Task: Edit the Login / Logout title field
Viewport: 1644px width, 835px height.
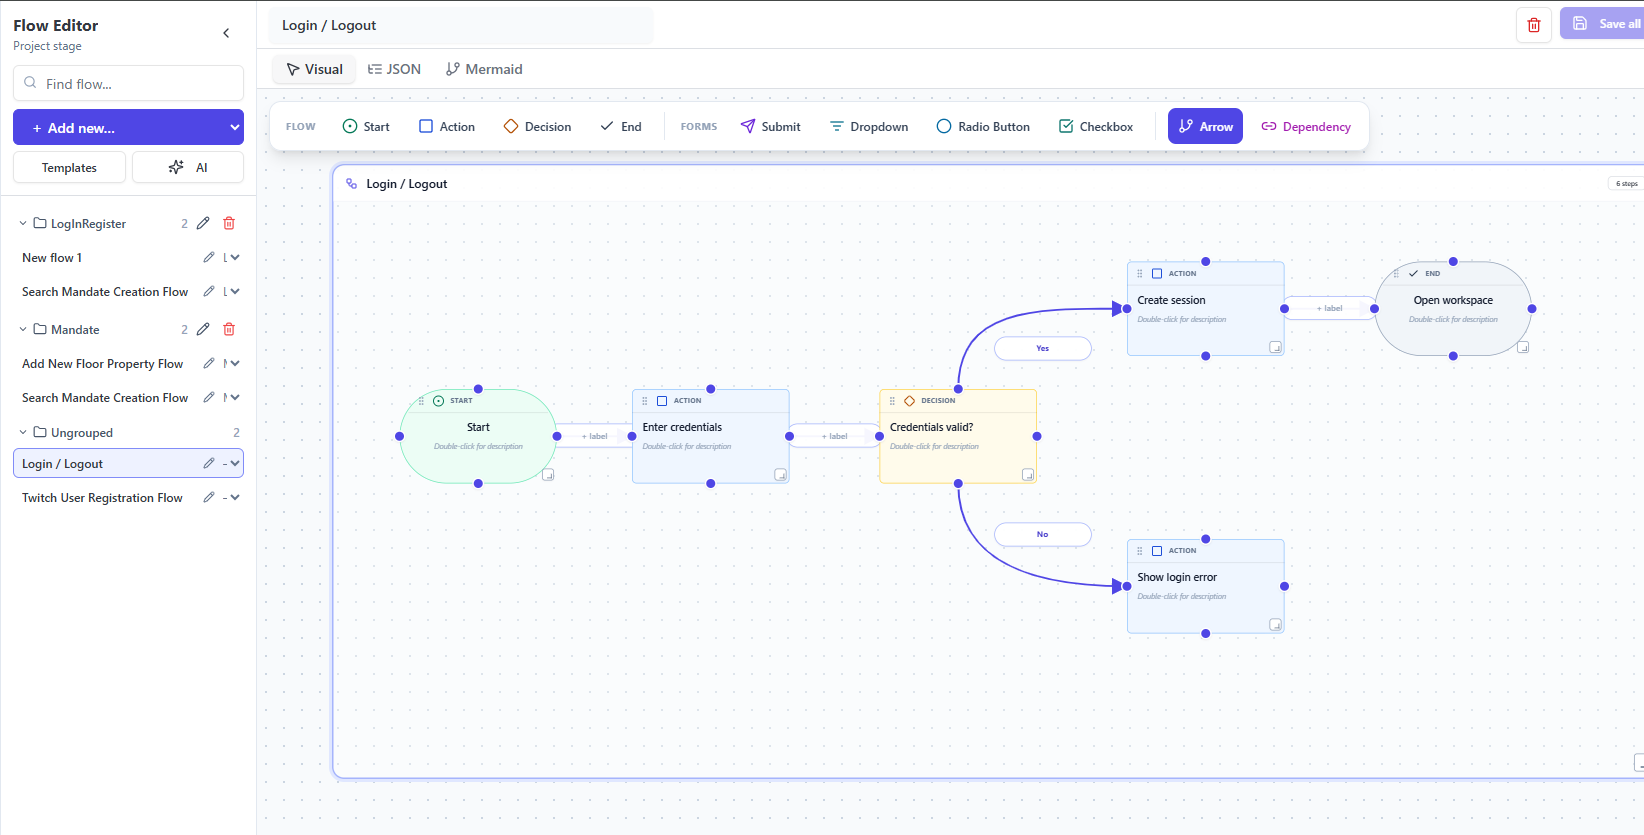Action: pos(461,26)
